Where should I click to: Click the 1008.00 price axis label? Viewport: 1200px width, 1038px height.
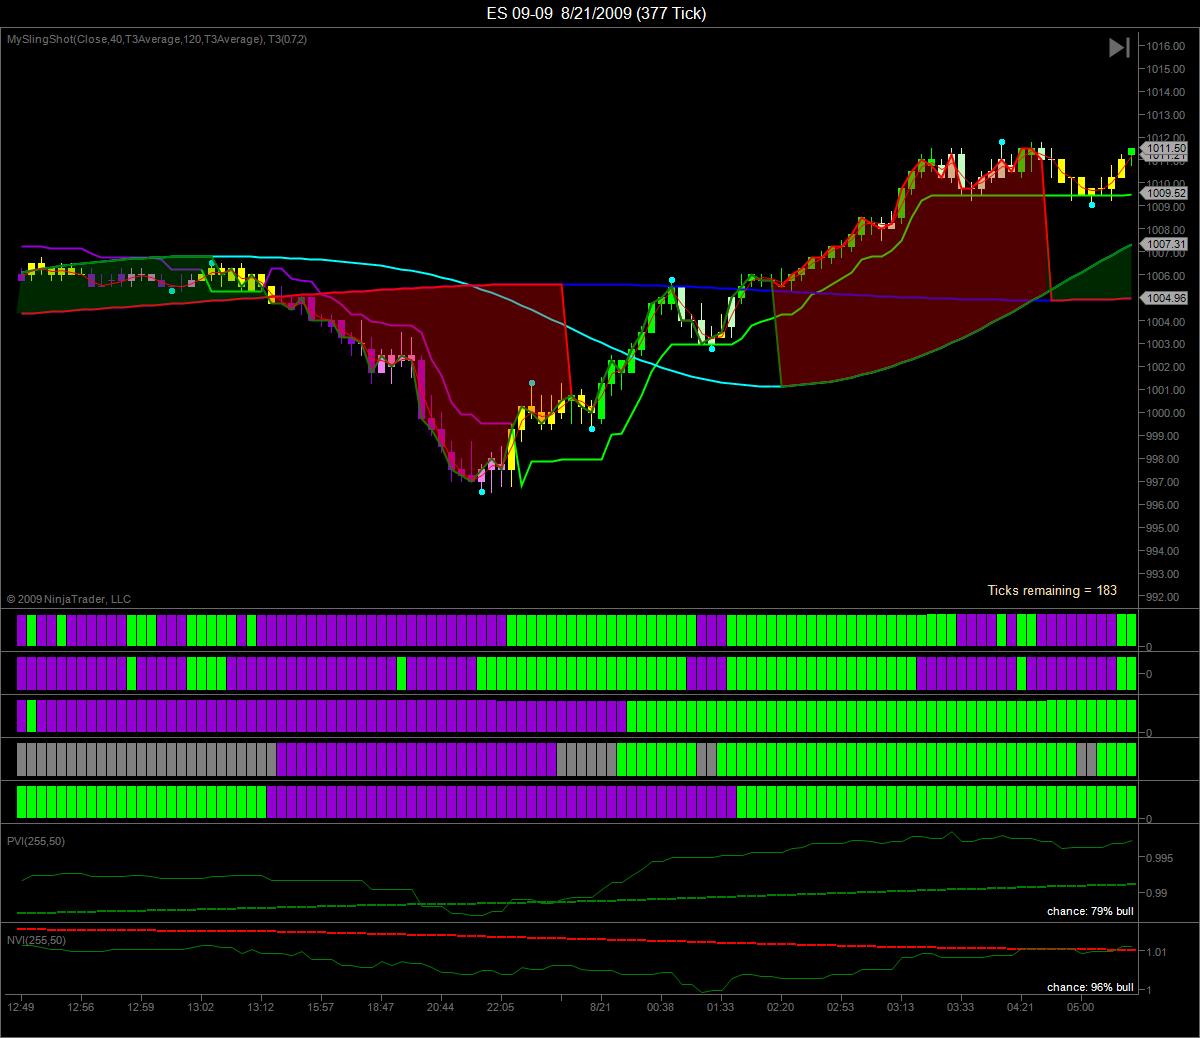pyautogui.click(x=1166, y=230)
